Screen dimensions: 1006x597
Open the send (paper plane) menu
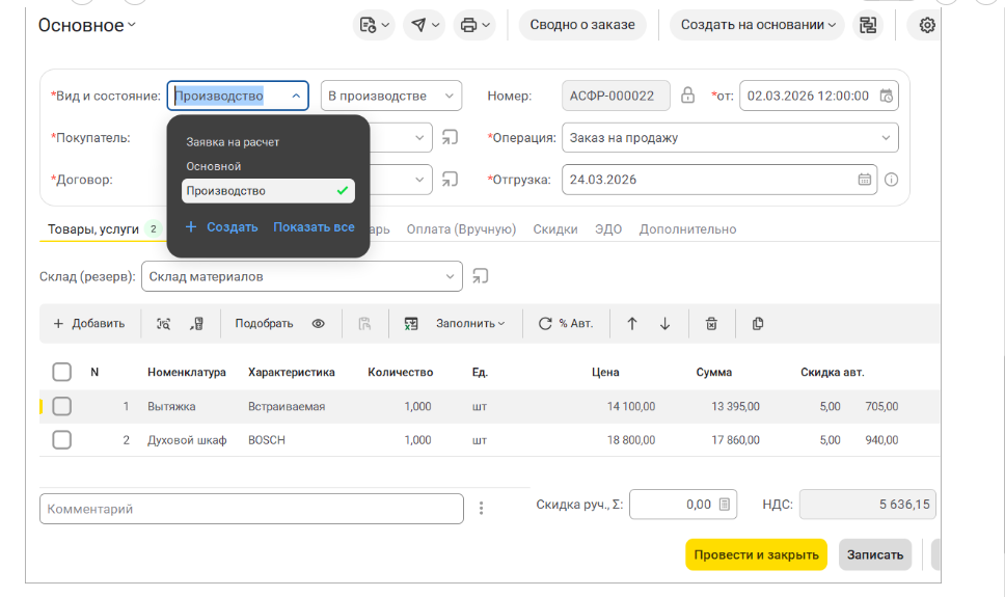[x=425, y=25]
